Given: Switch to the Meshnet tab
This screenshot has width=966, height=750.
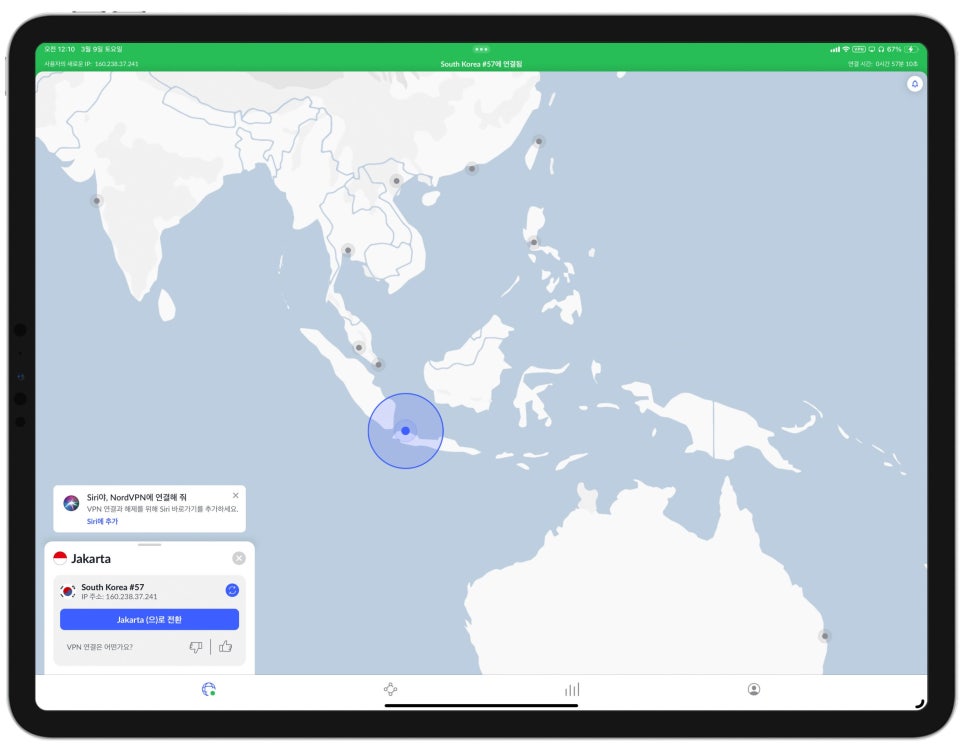Looking at the screenshot, I should click(390, 689).
